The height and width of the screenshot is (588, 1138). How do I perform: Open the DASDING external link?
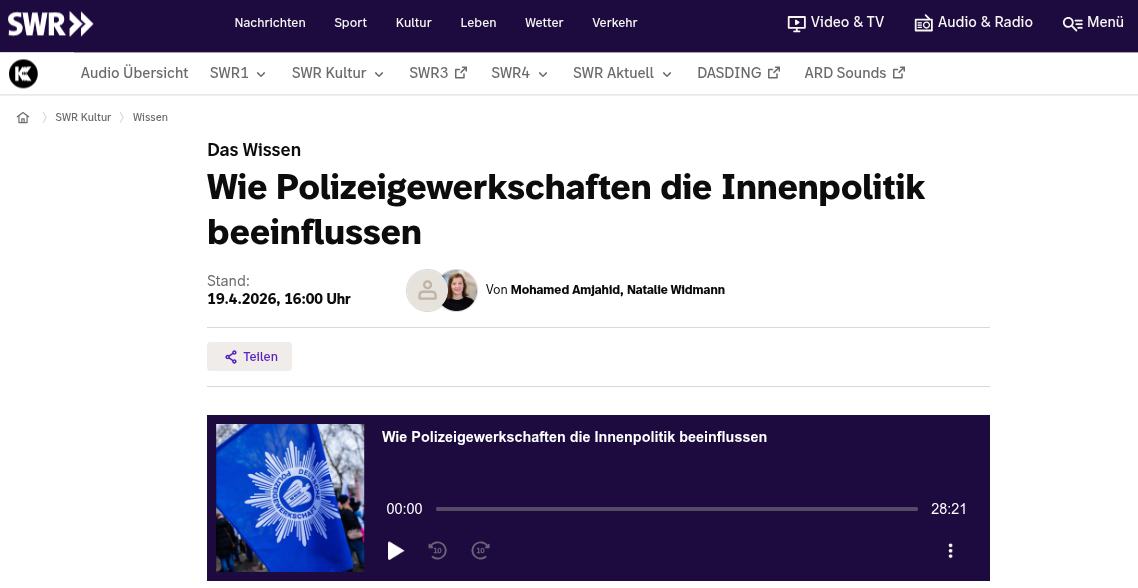739,73
